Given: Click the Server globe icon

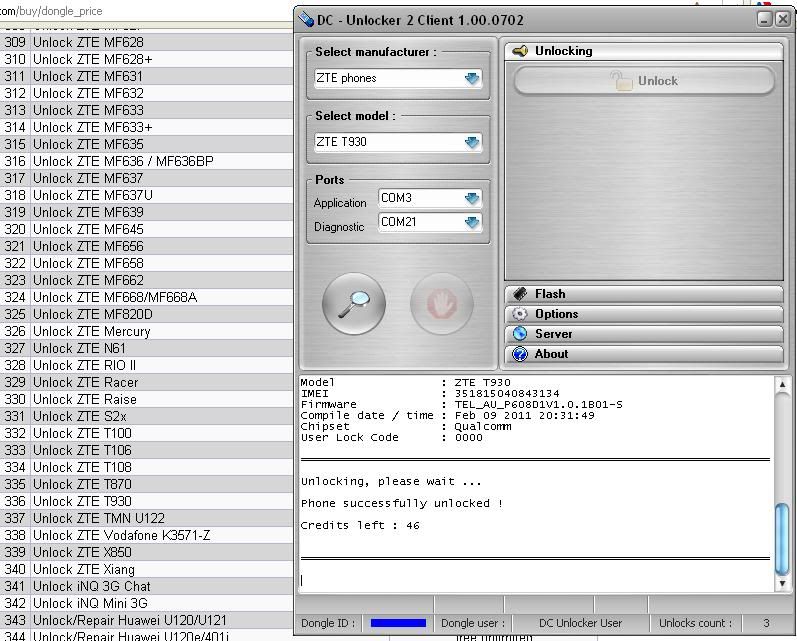Looking at the screenshot, I should click(x=520, y=334).
